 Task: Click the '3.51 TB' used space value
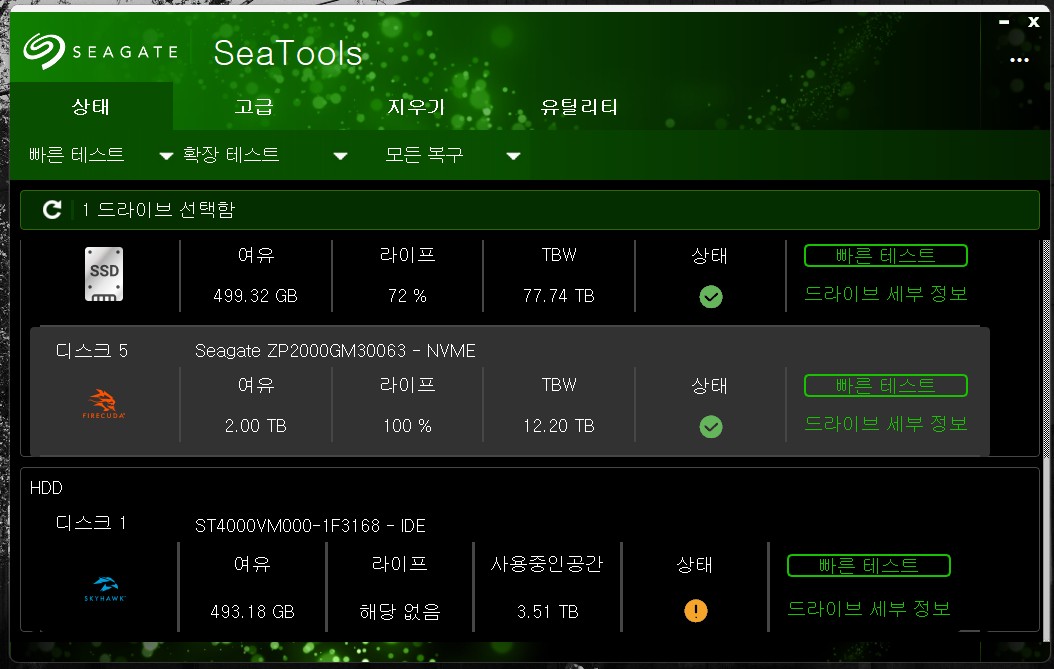coord(548,612)
